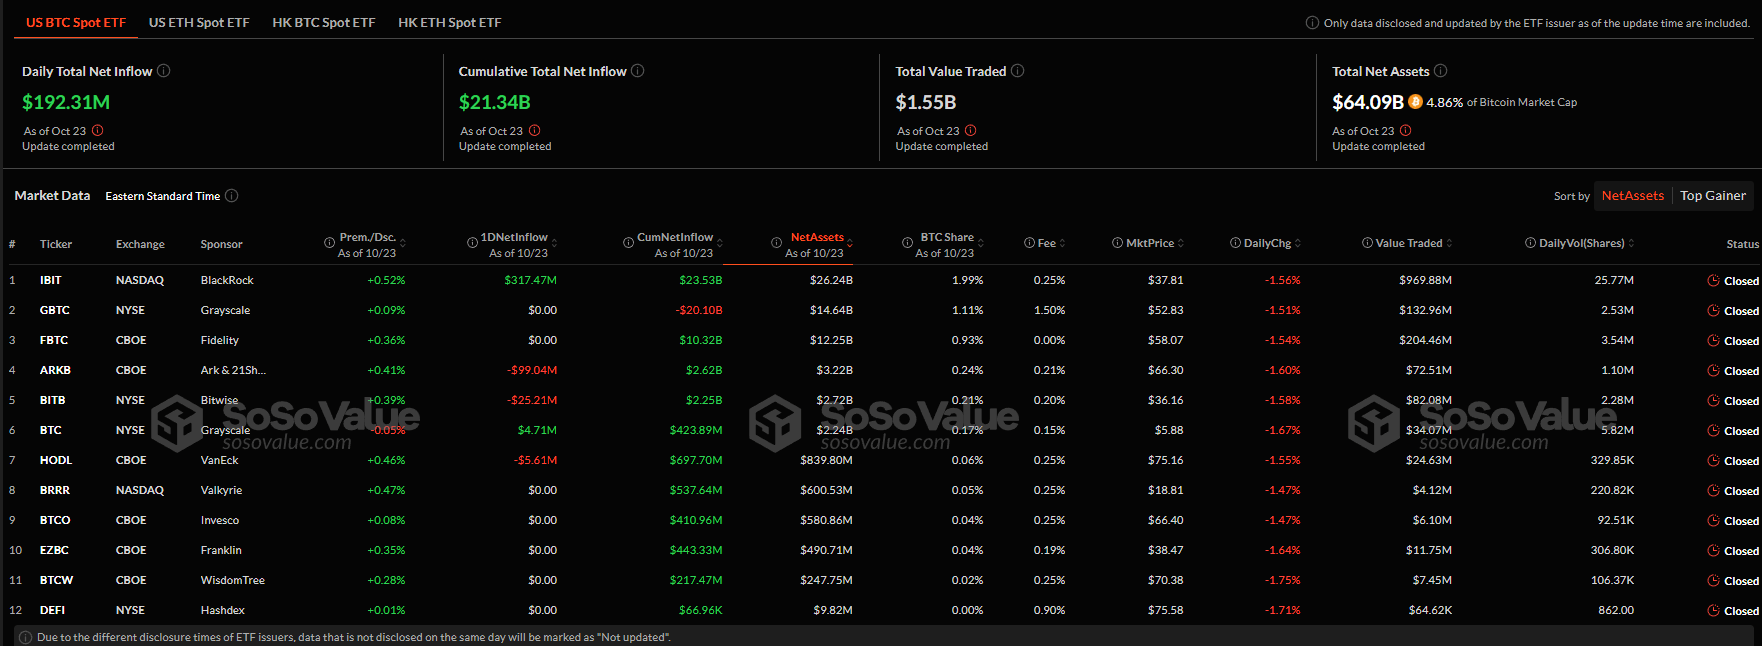Sort table by Top Gainer
The height and width of the screenshot is (646, 1762).
point(1713,196)
